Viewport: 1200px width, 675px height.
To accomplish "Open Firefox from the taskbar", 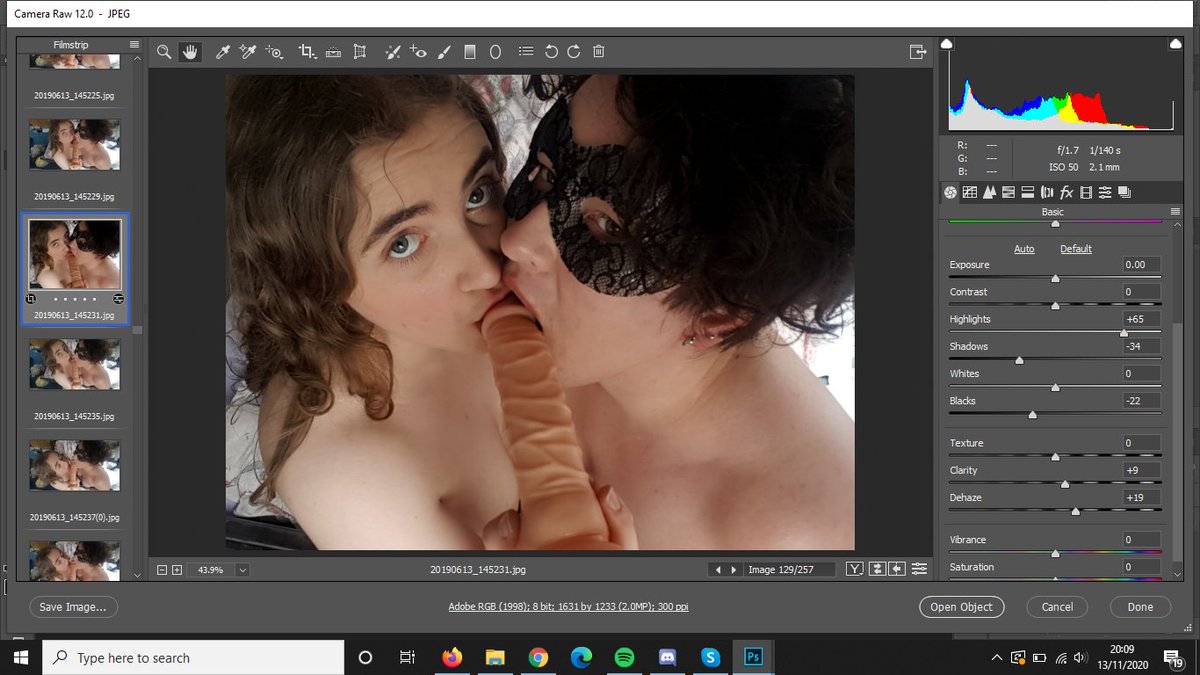I will [452, 657].
